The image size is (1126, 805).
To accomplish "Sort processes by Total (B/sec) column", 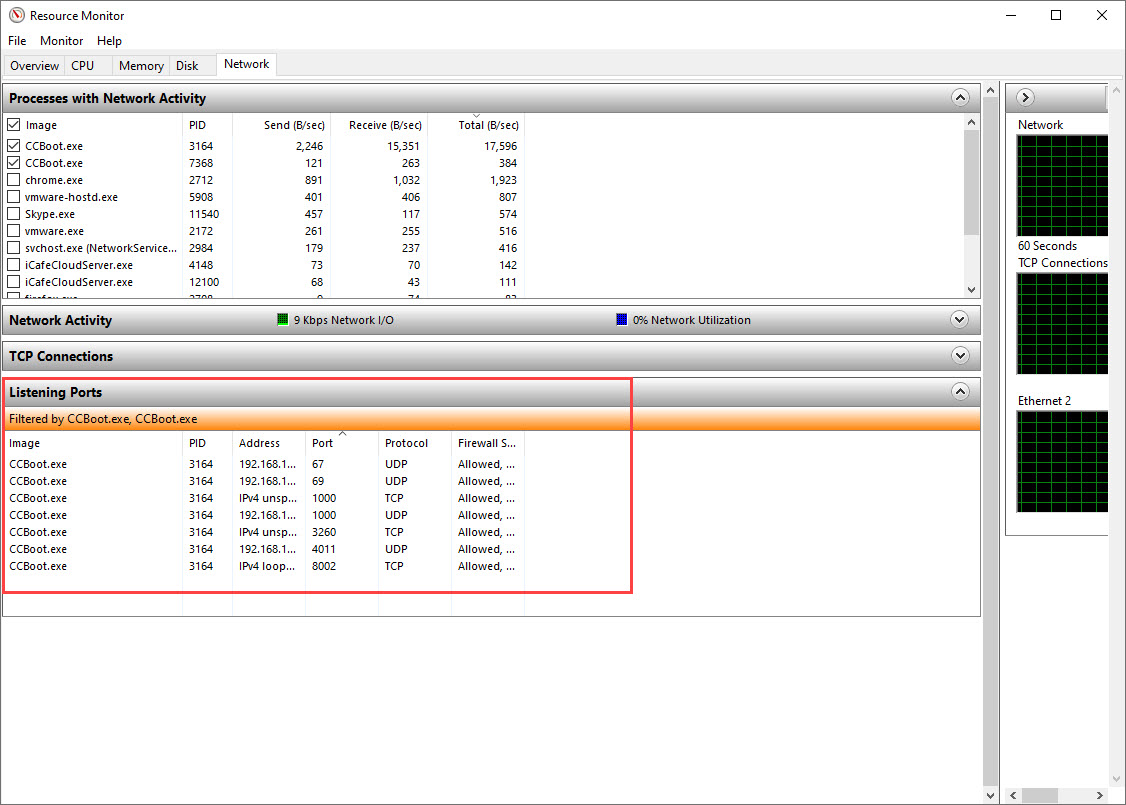I will [488, 125].
